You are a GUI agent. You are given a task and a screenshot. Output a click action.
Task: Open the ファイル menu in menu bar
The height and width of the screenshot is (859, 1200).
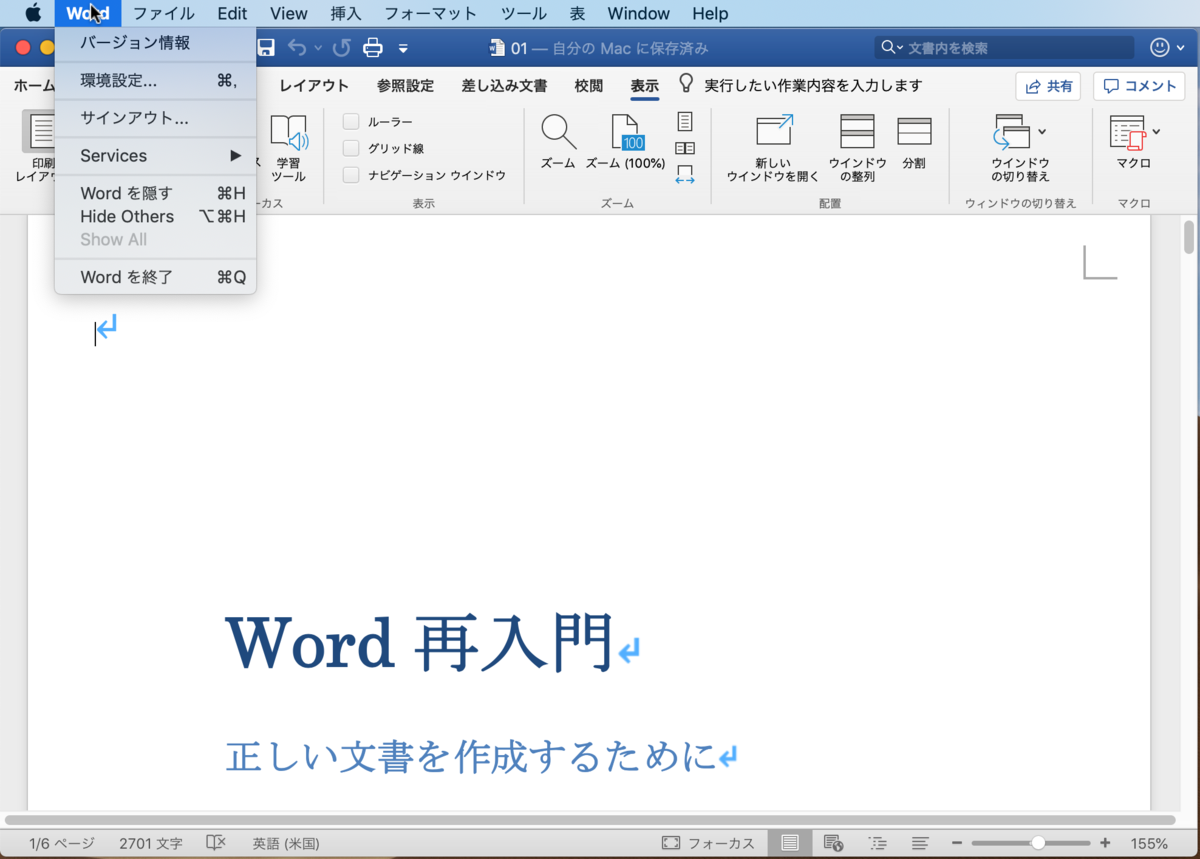[x=164, y=13]
